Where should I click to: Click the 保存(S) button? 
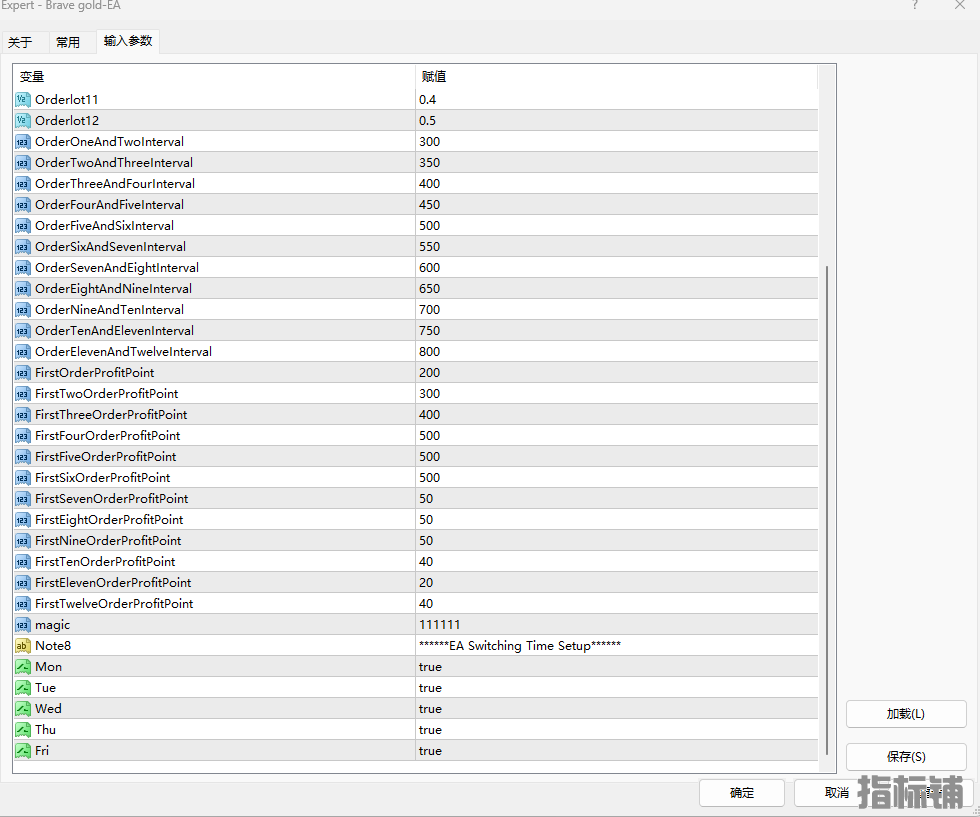[x=906, y=757]
